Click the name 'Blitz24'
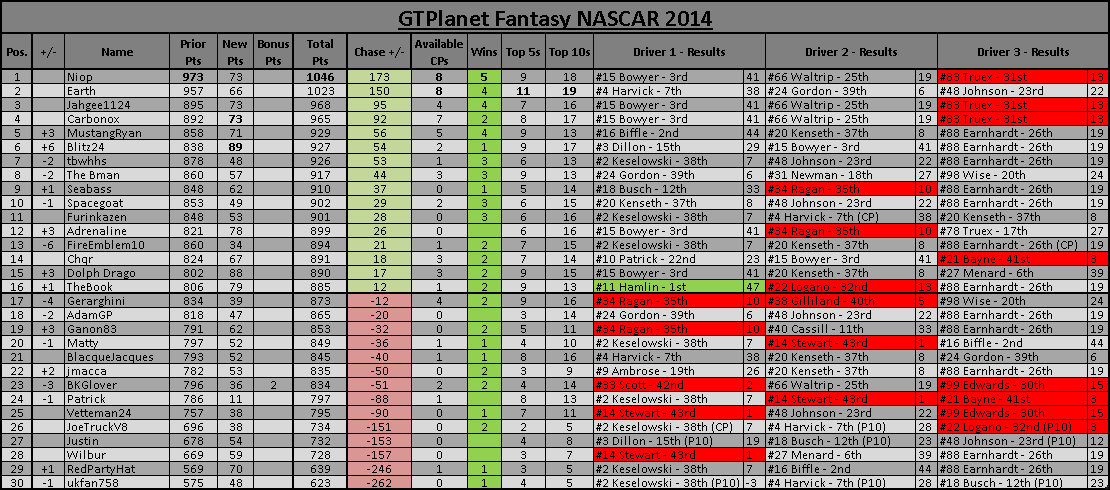 coord(117,146)
